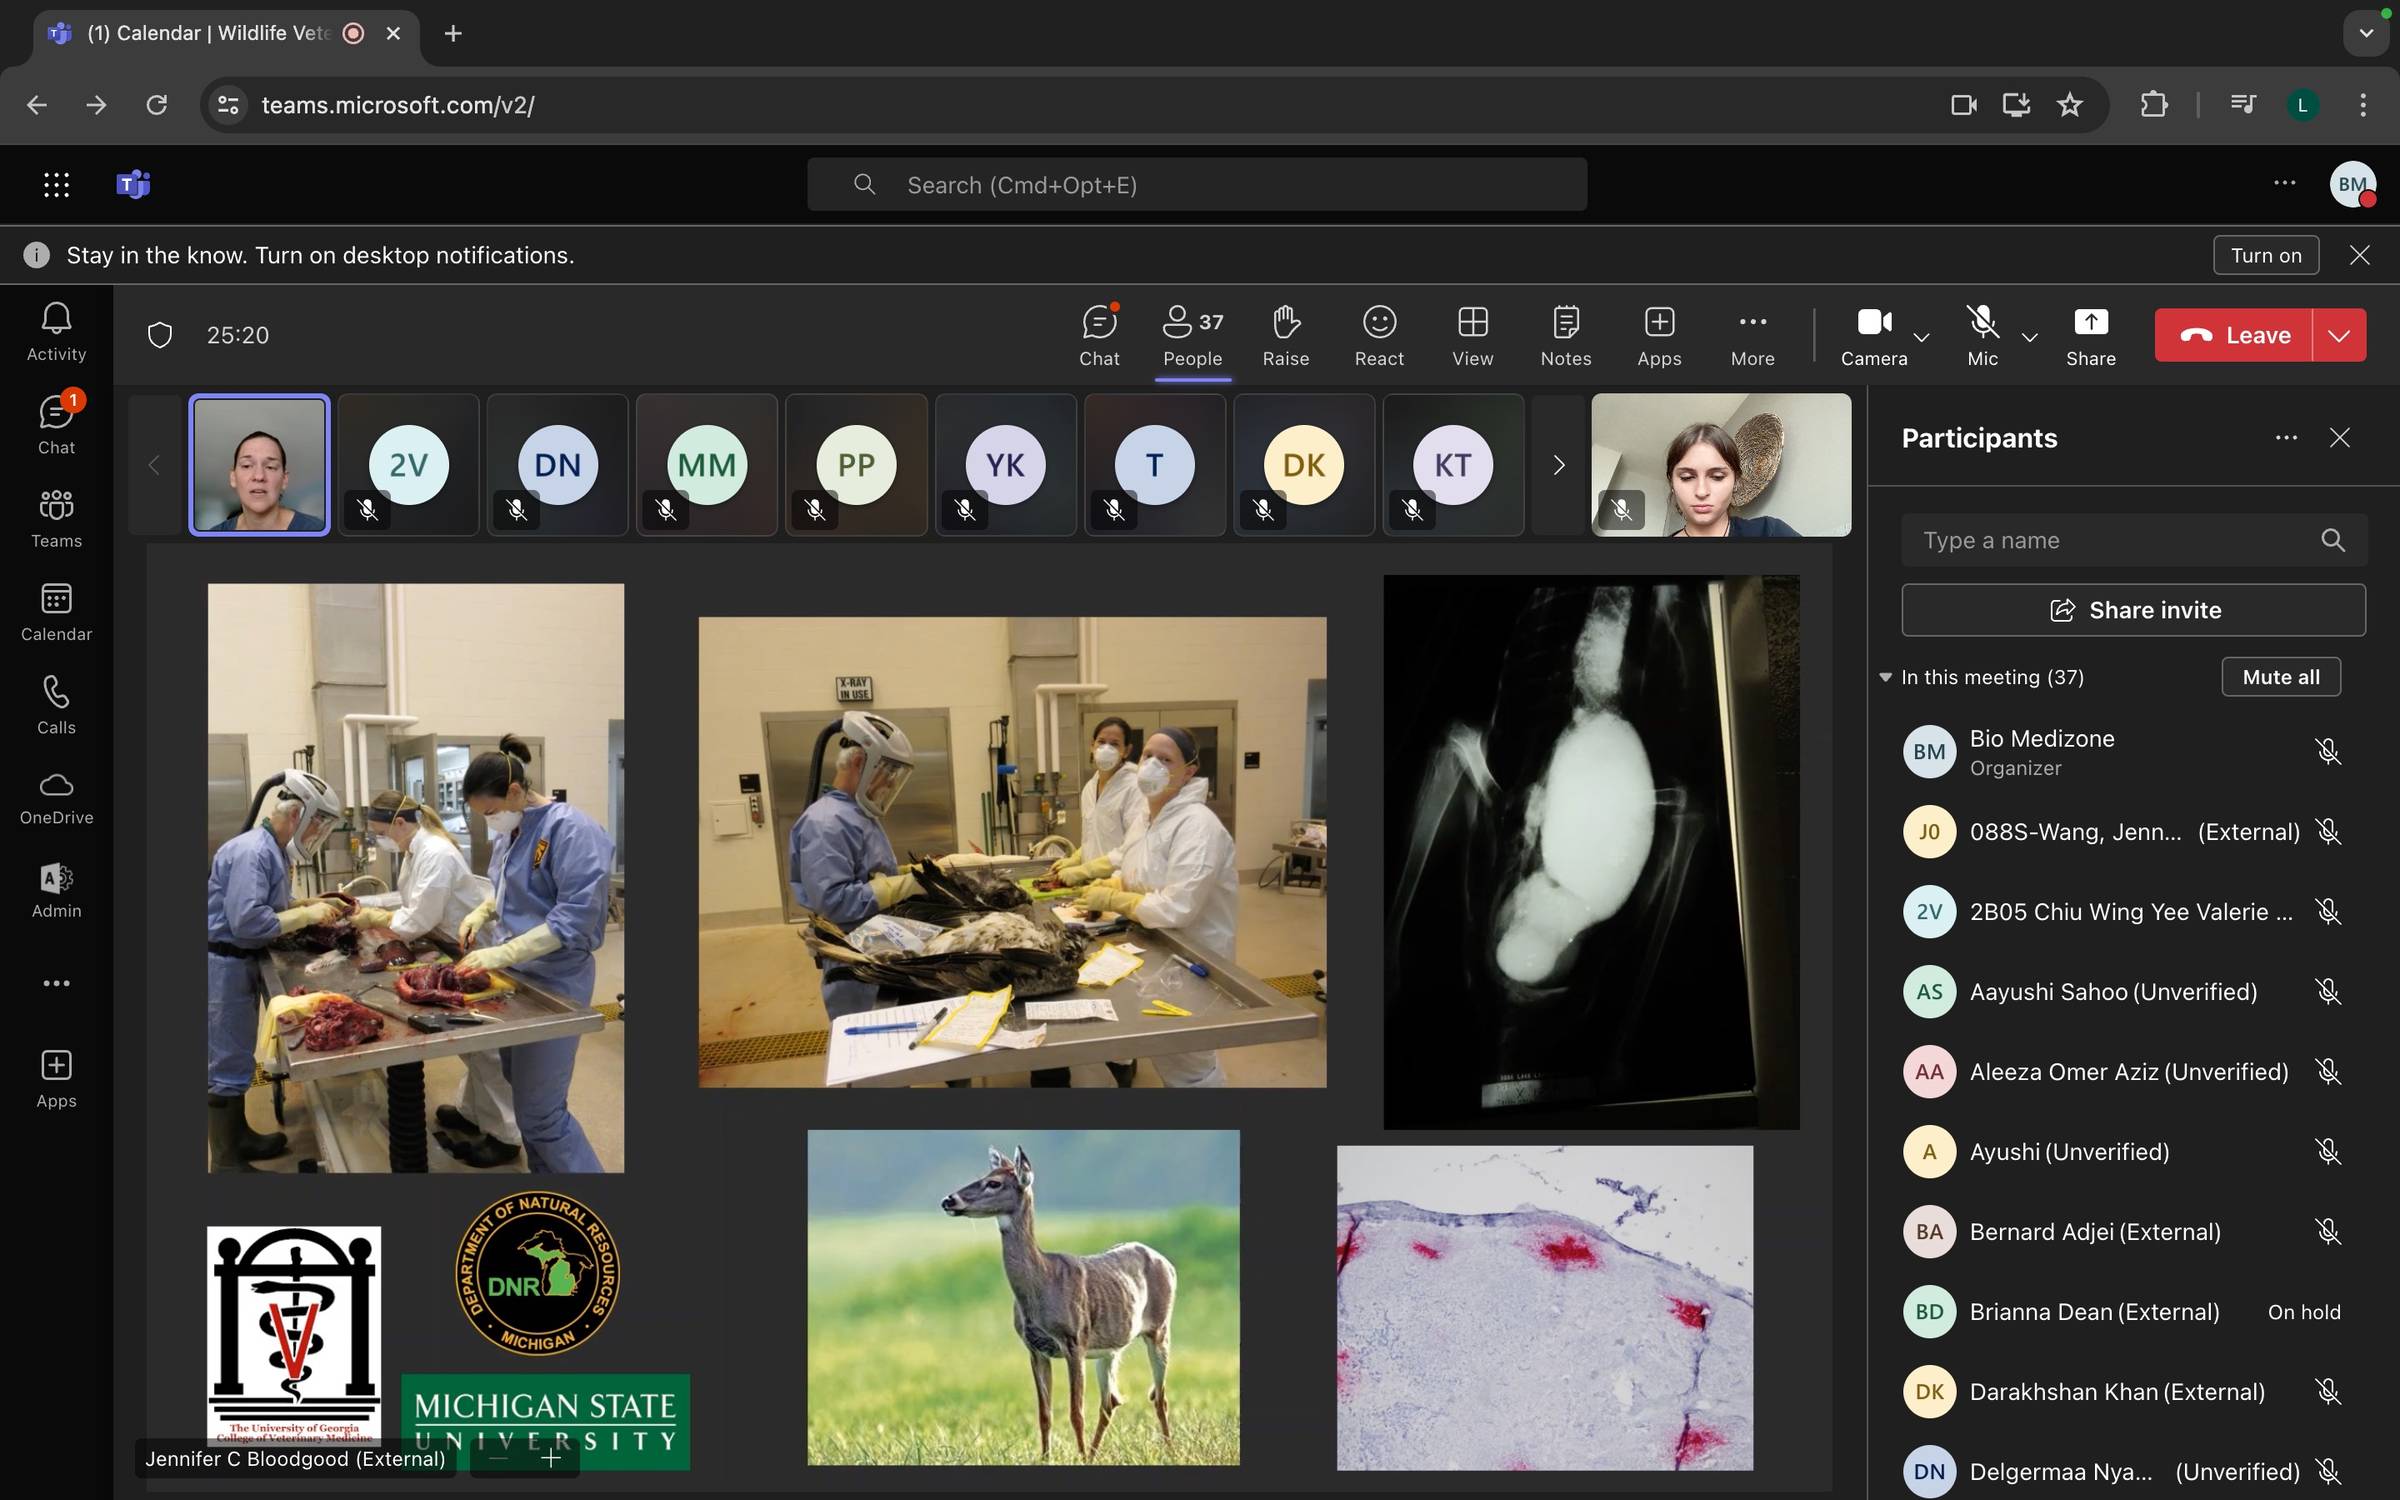Unmute using the Mic button
The height and width of the screenshot is (1500, 2400).
[1982, 335]
